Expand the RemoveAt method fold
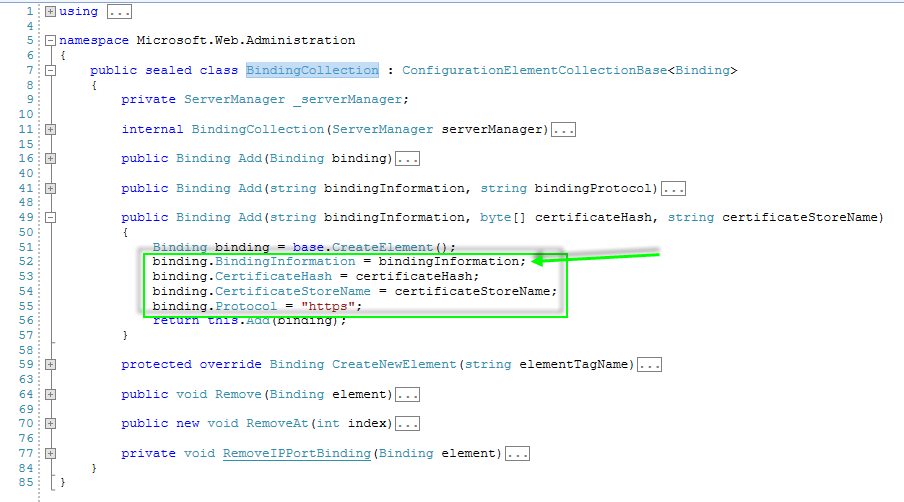This screenshot has height=502, width=904. click(50, 424)
